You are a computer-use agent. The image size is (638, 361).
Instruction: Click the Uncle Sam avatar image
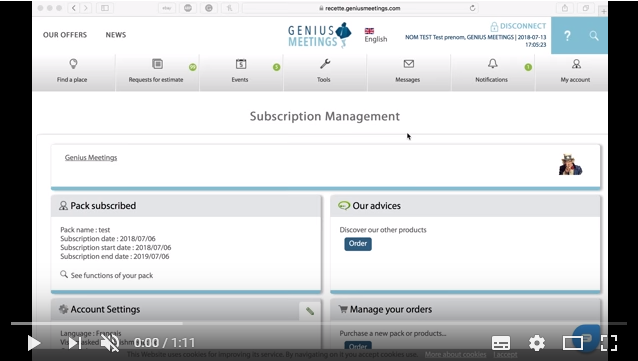[570, 164]
